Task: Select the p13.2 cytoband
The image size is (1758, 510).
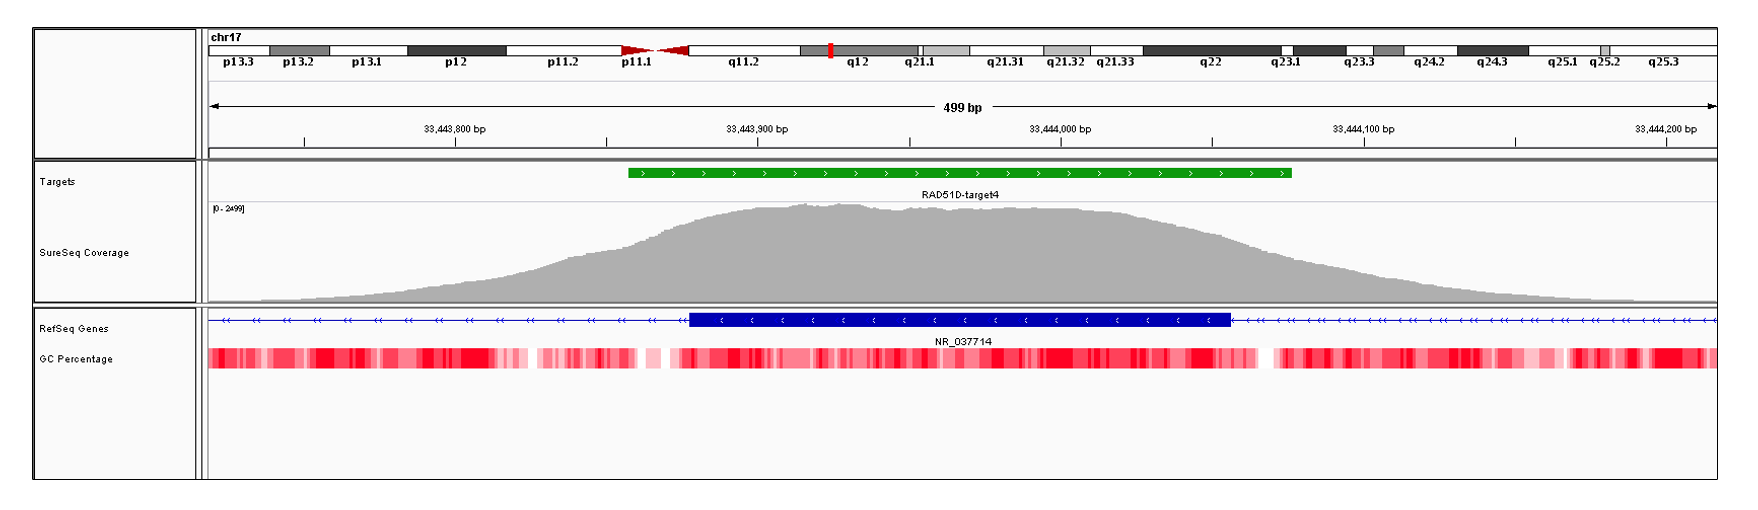Action: pos(299,50)
